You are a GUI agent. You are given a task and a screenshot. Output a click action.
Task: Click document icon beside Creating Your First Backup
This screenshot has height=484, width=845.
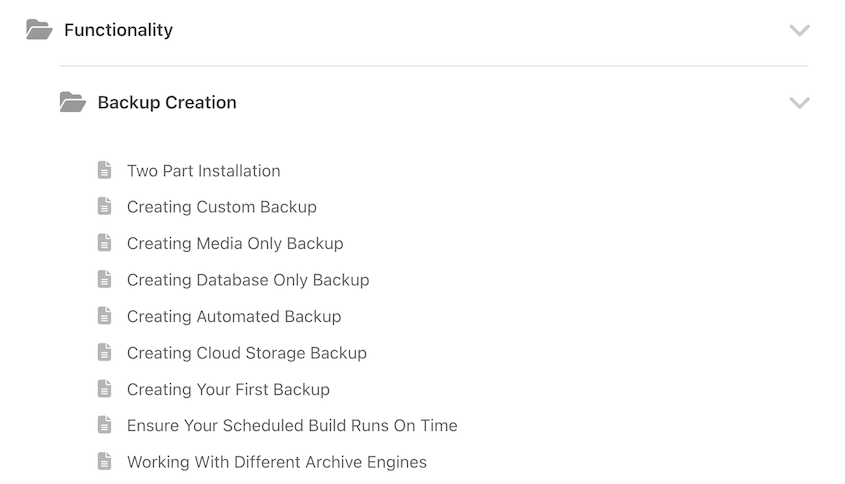[105, 389]
